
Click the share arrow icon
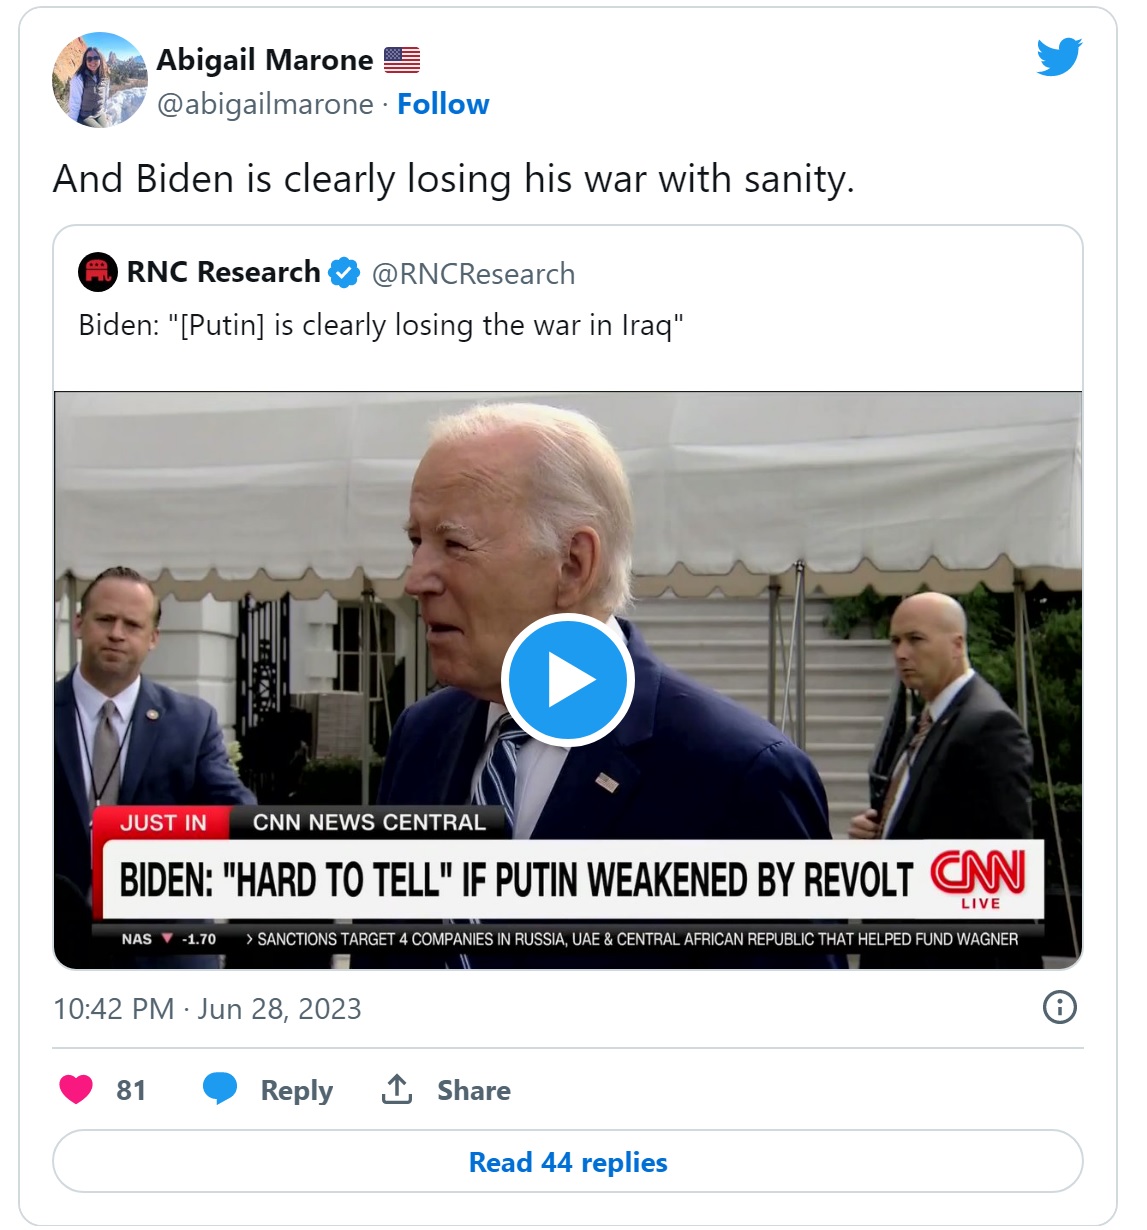397,1089
